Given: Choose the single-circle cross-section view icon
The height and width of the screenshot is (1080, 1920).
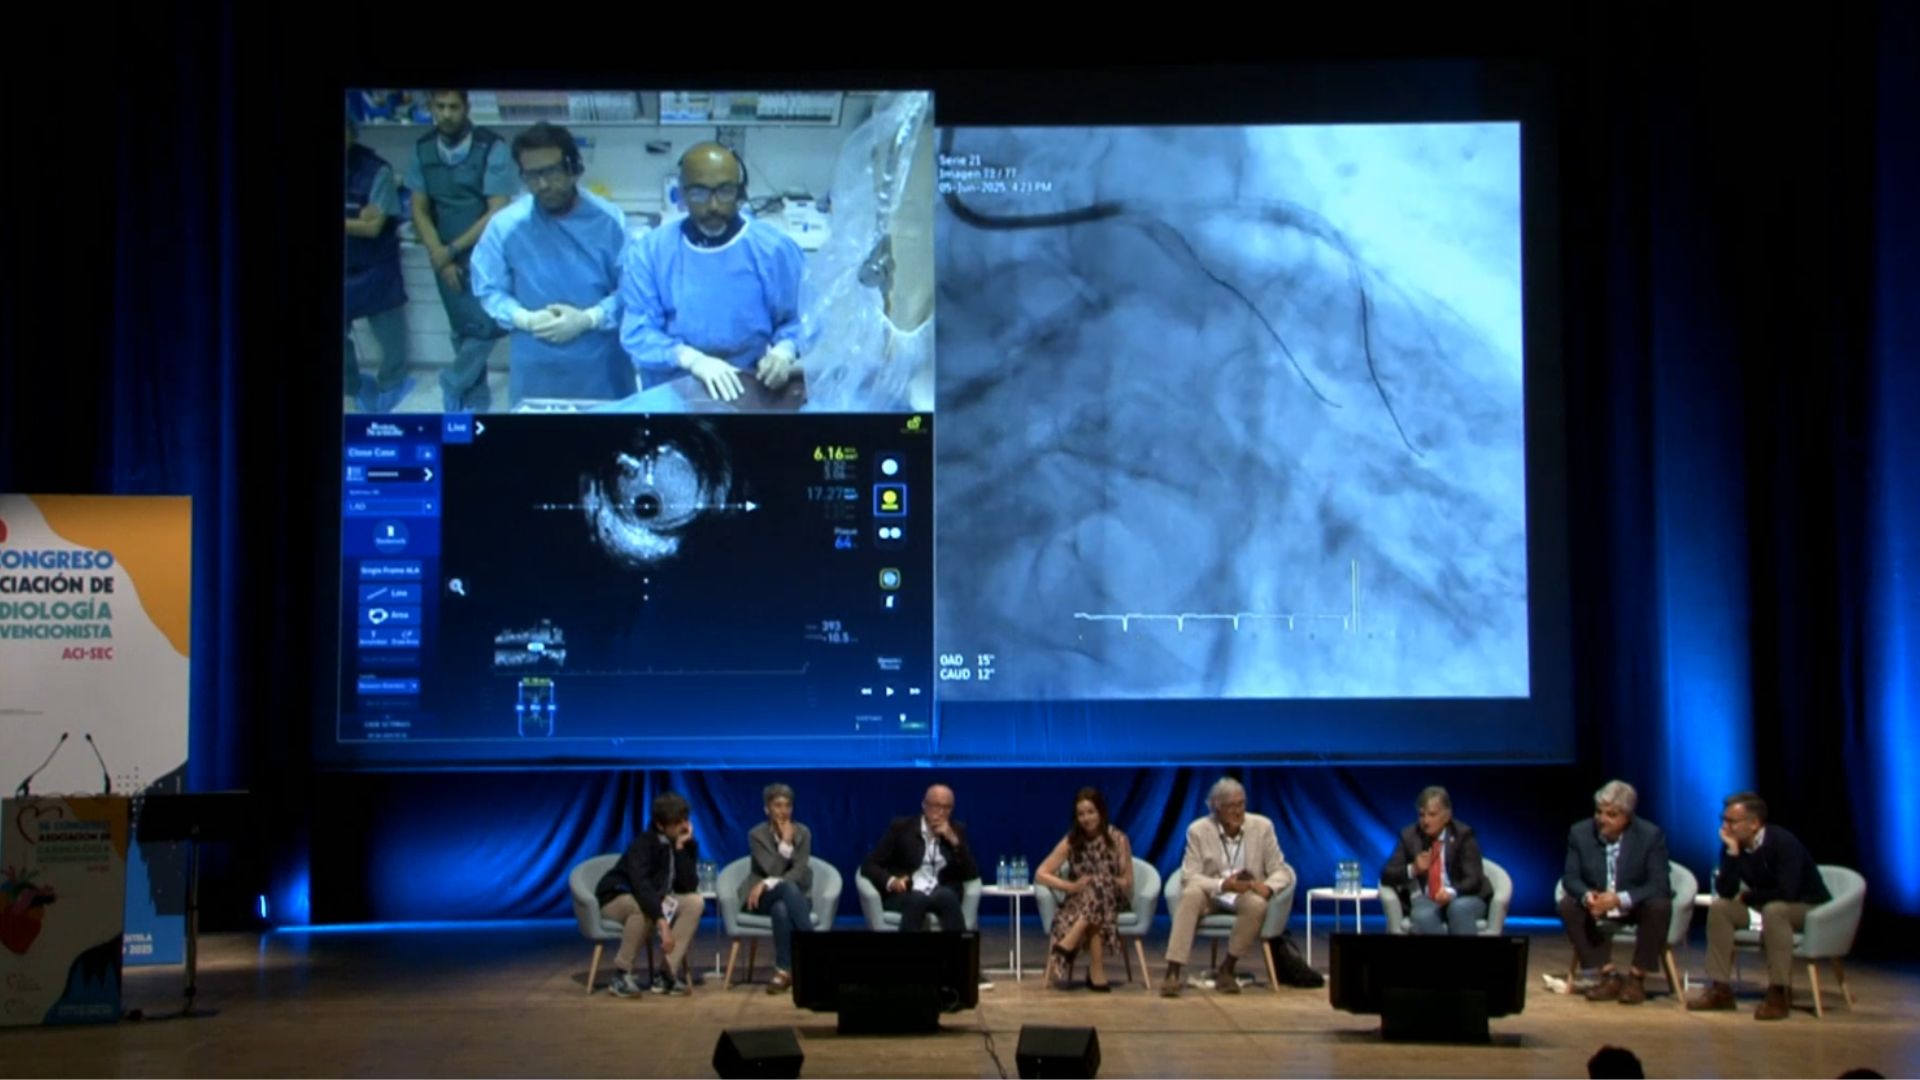Looking at the screenshot, I should (x=889, y=466).
